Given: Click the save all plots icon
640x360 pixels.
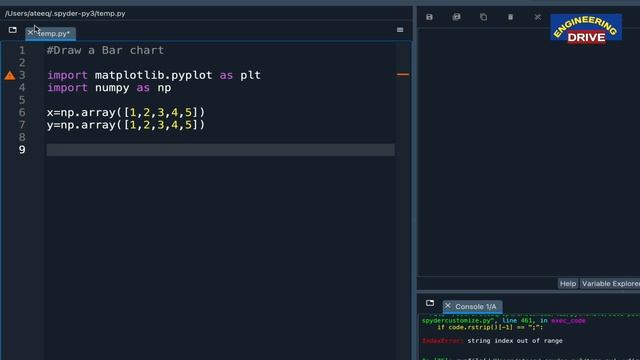Looking at the screenshot, I should 456,17.
